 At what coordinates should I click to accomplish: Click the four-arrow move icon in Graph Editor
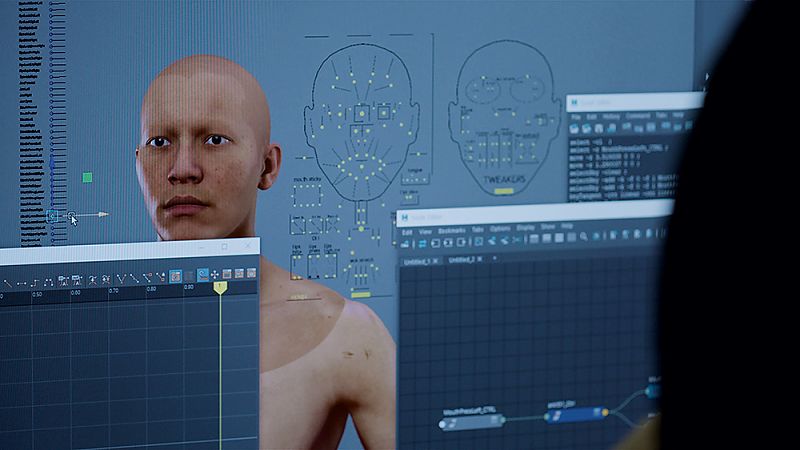pos(214,275)
